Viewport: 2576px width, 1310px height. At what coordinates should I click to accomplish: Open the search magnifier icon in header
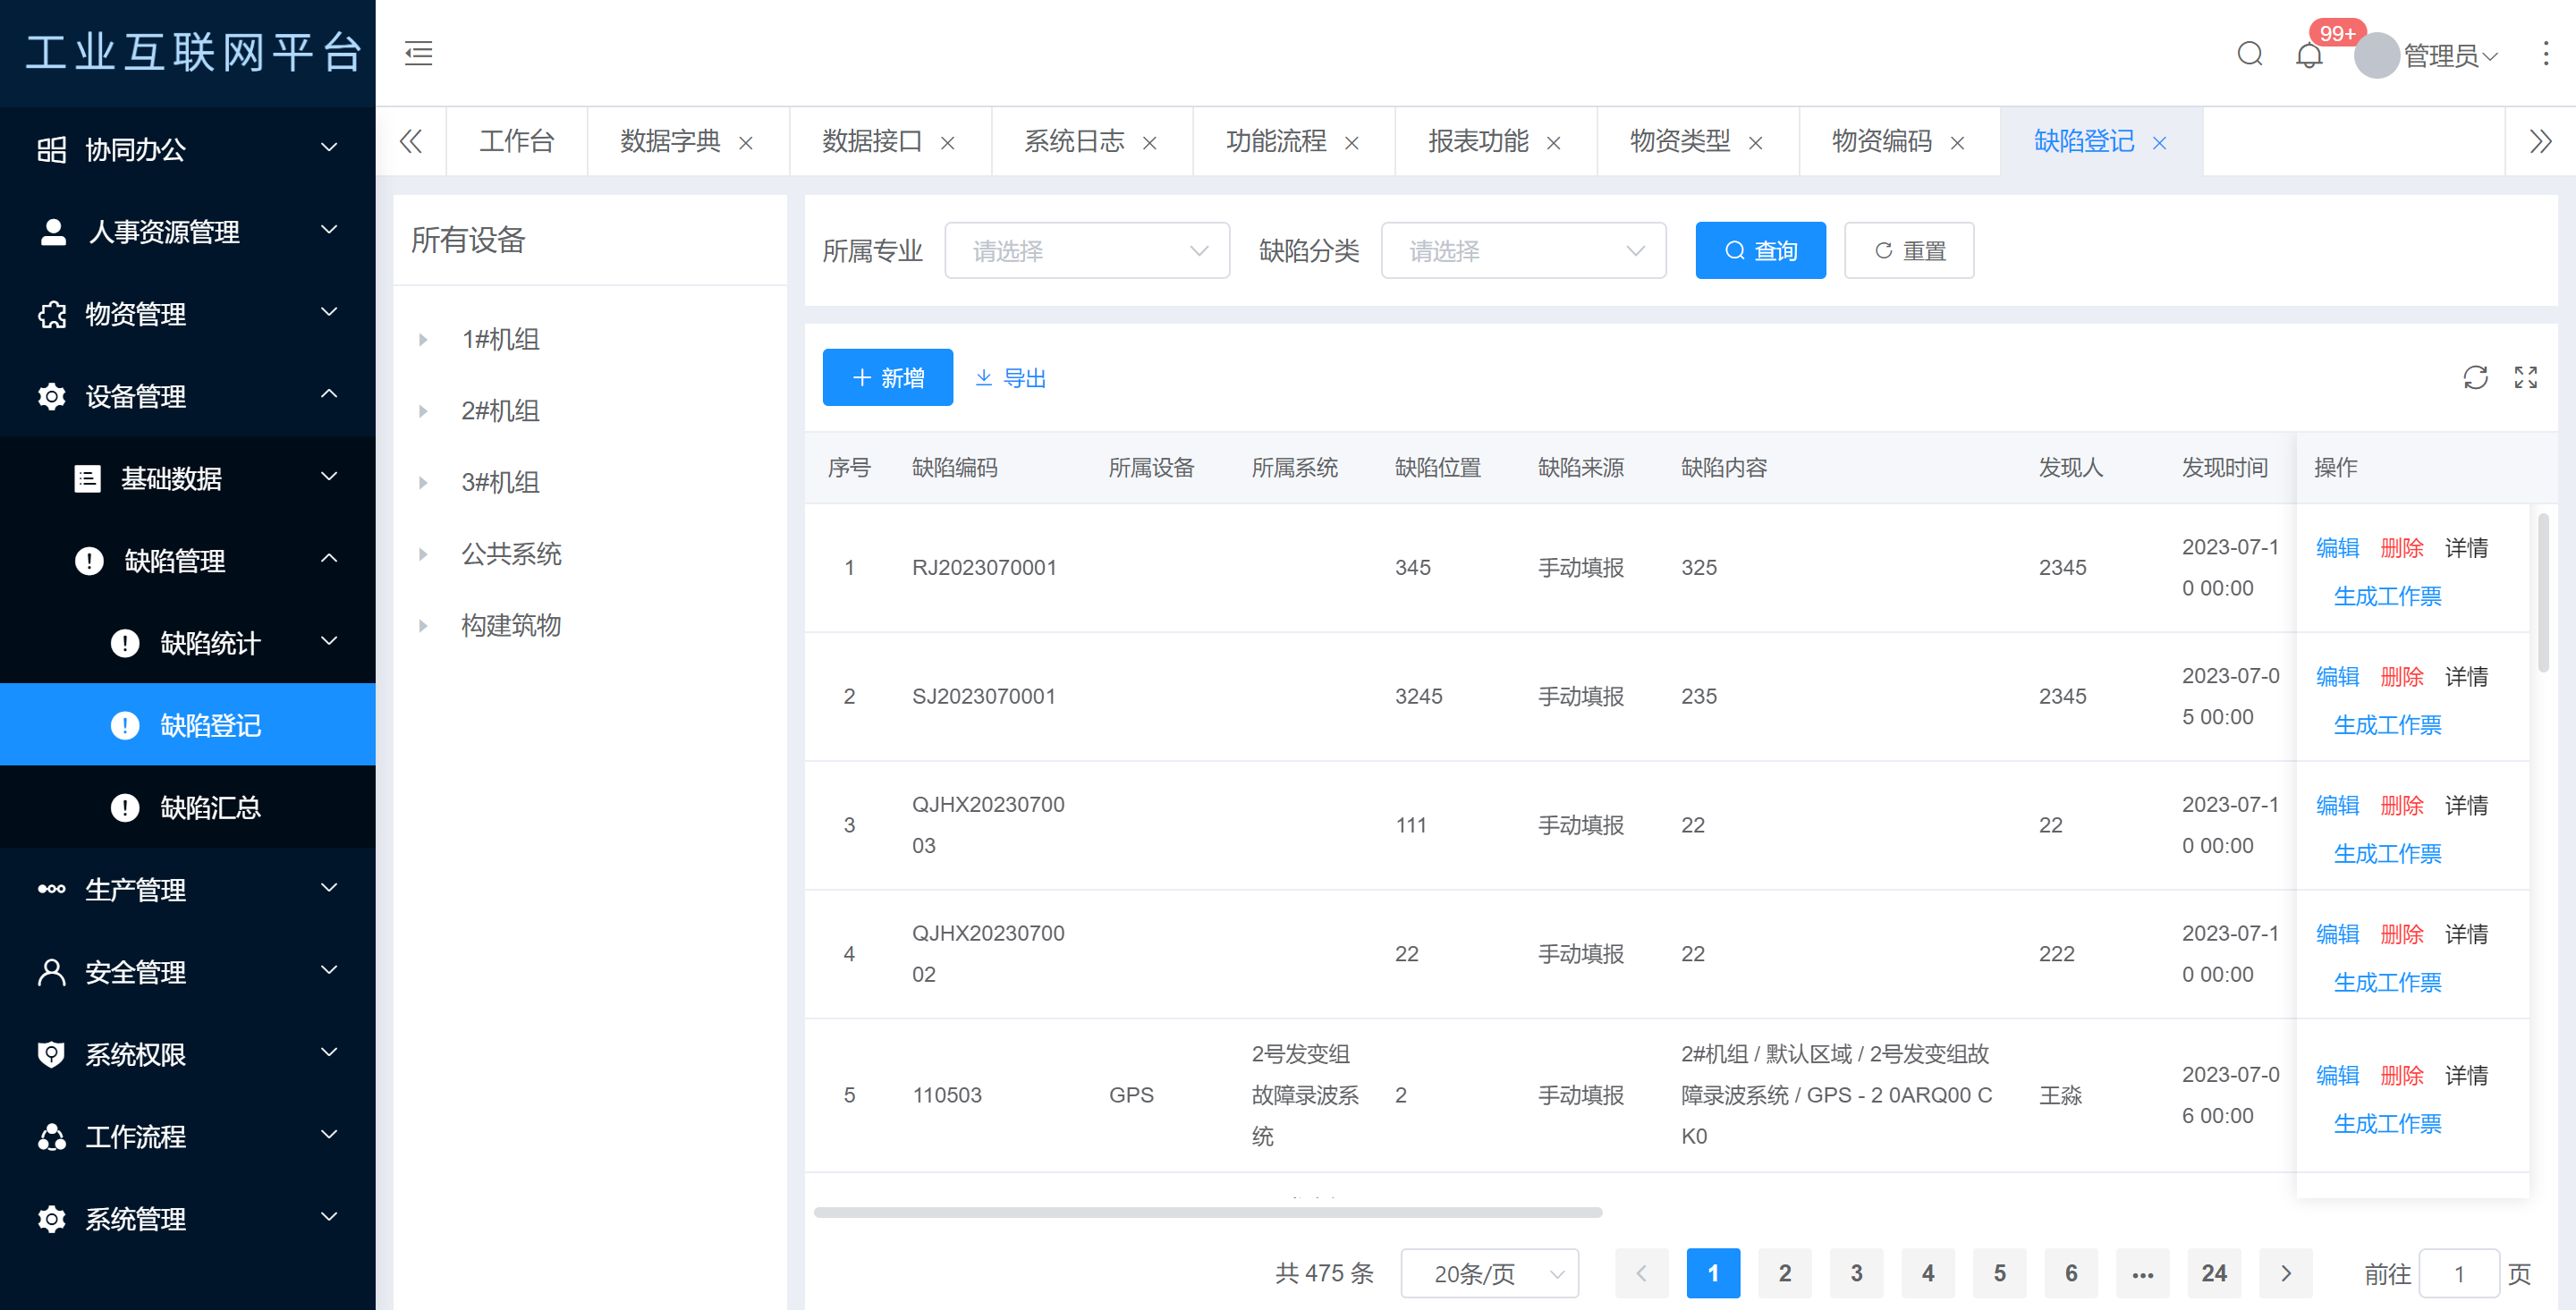[2249, 54]
